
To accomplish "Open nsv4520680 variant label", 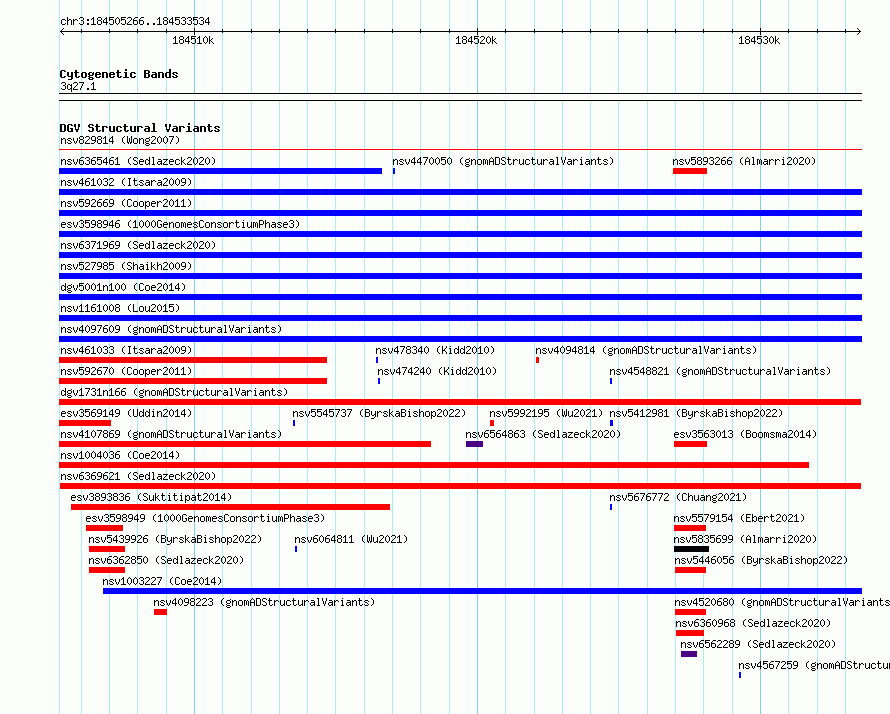I will pyautogui.click(x=782, y=602).
